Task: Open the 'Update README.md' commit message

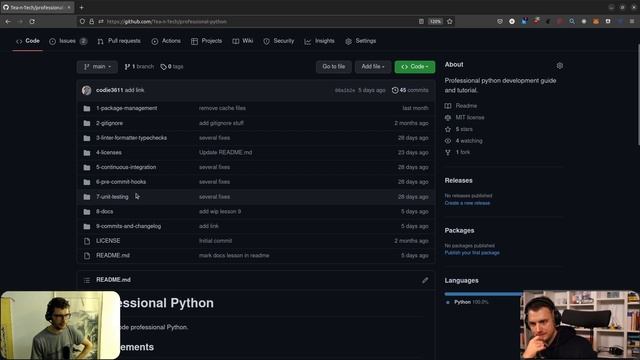Action: click(225, 152)
